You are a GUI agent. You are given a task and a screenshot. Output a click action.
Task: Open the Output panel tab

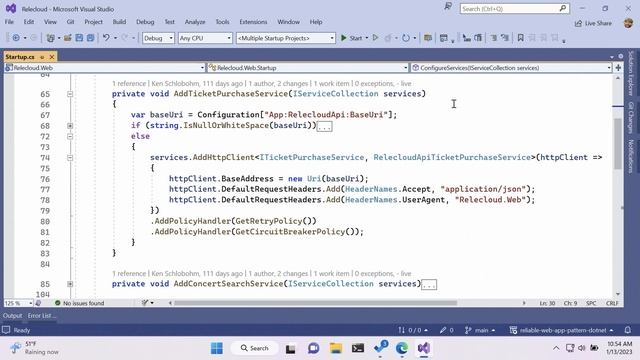(13, 316)
